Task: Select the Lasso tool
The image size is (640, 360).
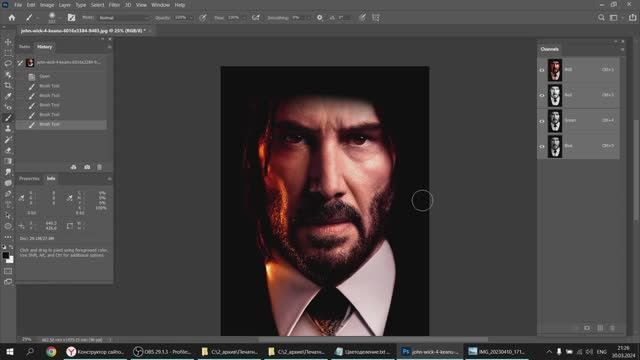Action: click(x=8, y=64)
